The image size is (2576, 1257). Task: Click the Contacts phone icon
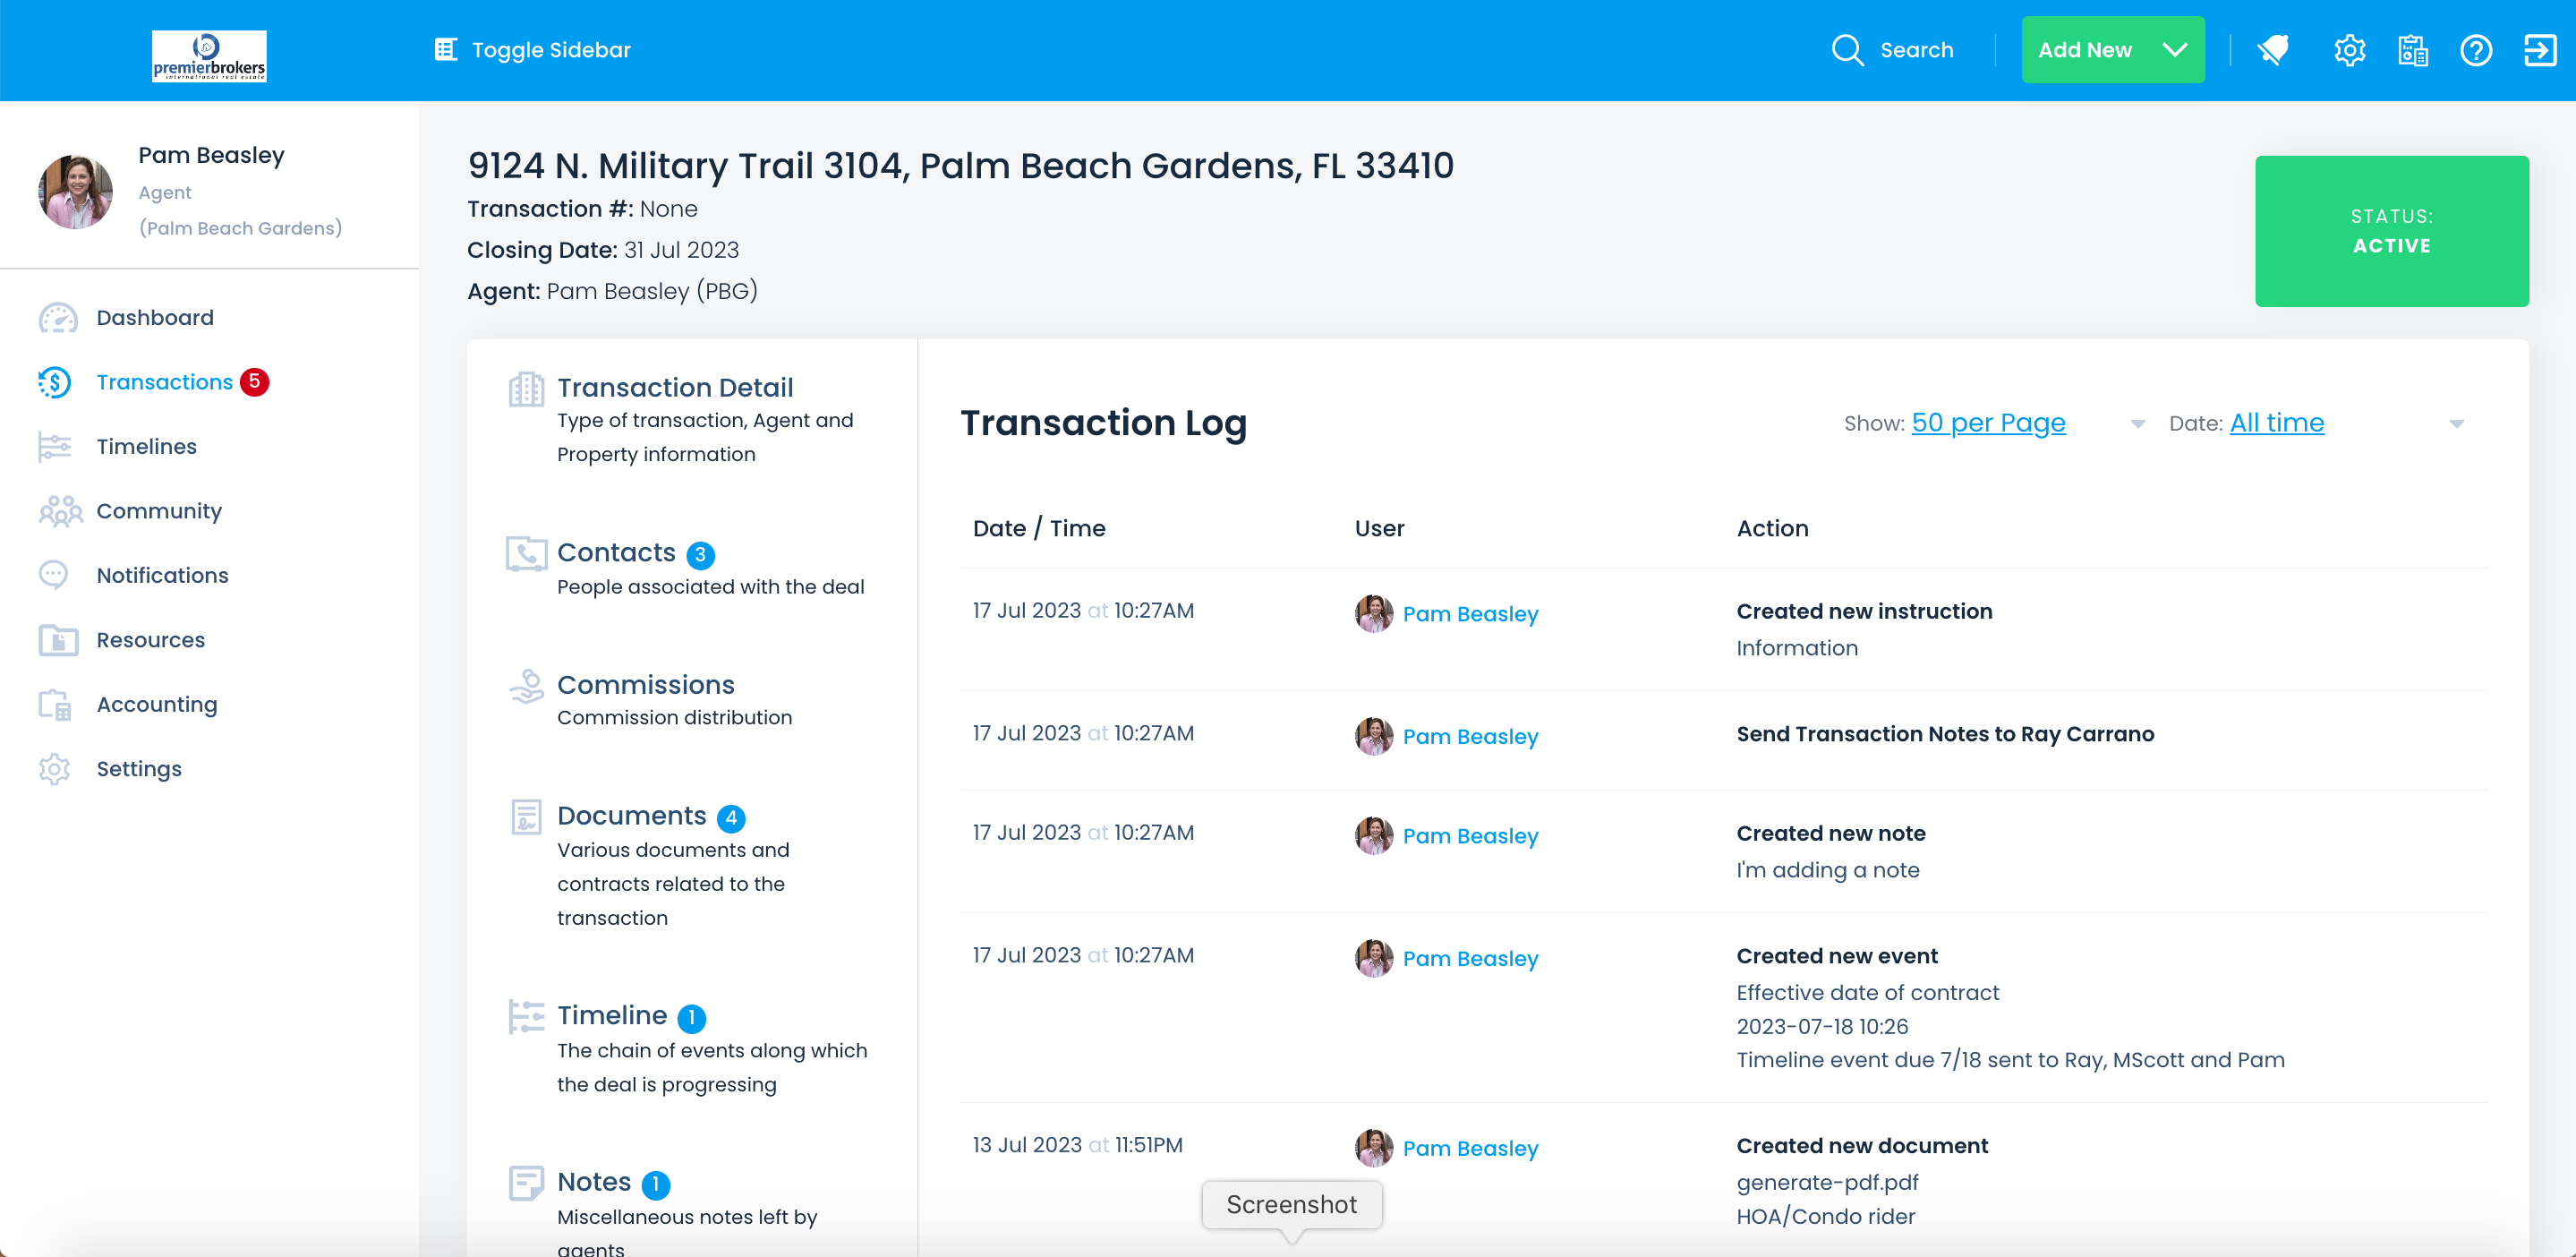(x=526, y=553)
